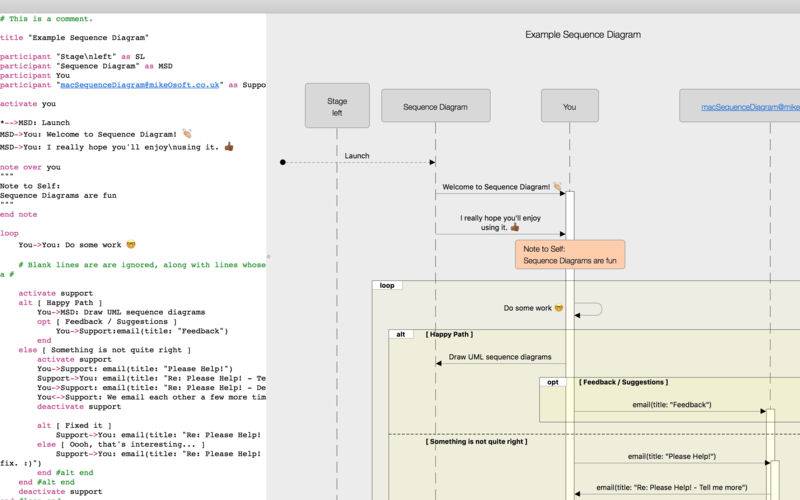Click the loop frame label
The width and height of the screenshot is (800, 500).
point(387,285)
